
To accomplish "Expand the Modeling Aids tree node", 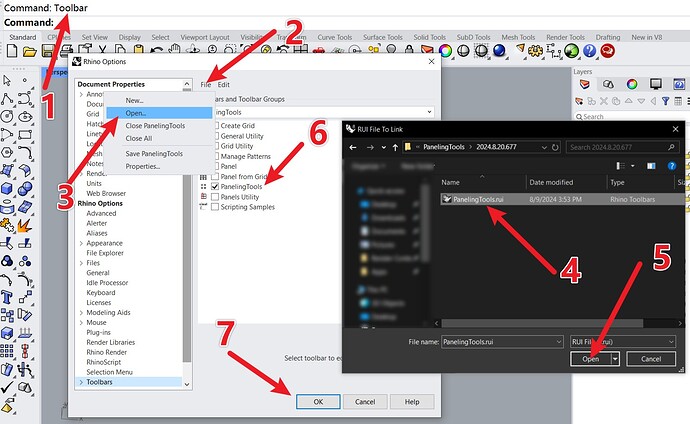I will pyautogui.click(x=81, y=313).
